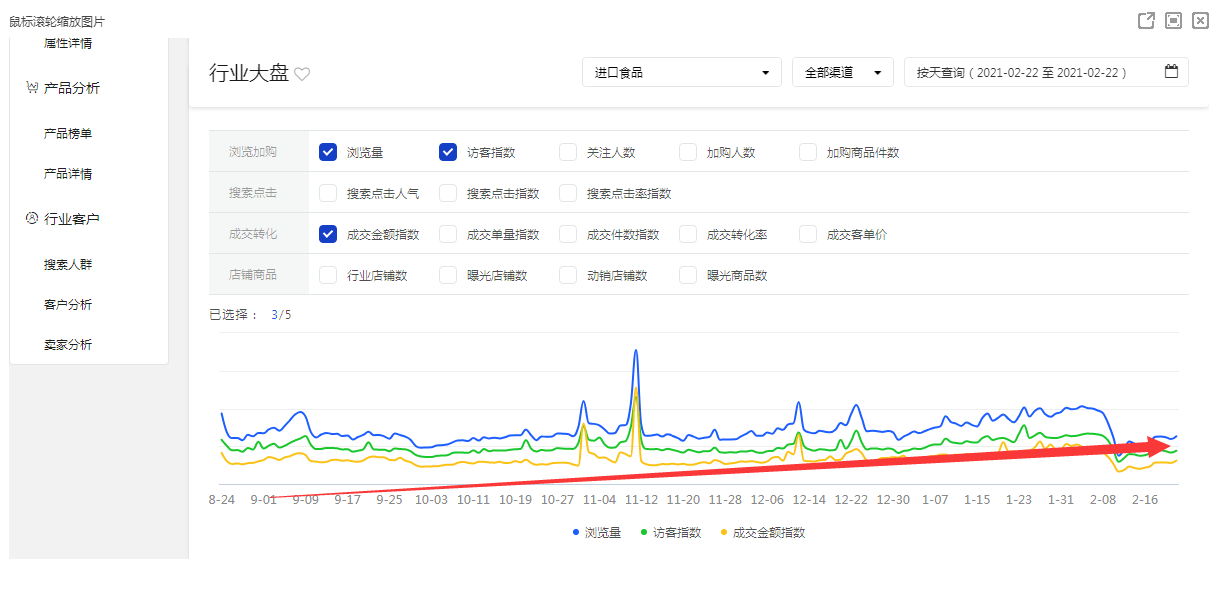Click the 成交转化 row label
1217x597 pixels.
click(253, 234)
